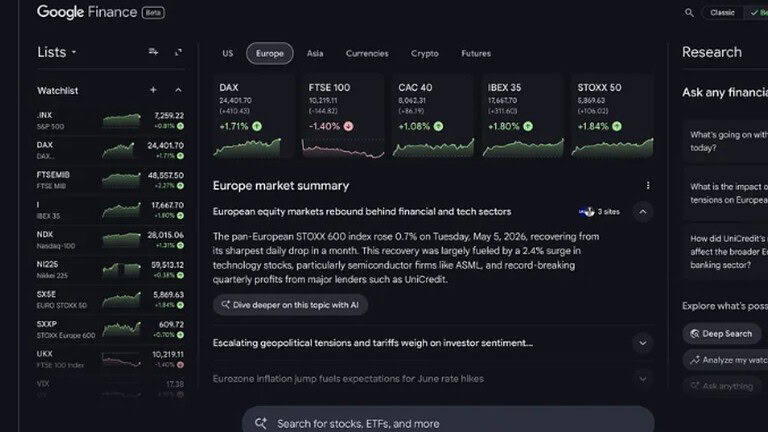Click the Europe market summary heading
Screen dimensions: 768x432
click(281, 186)
